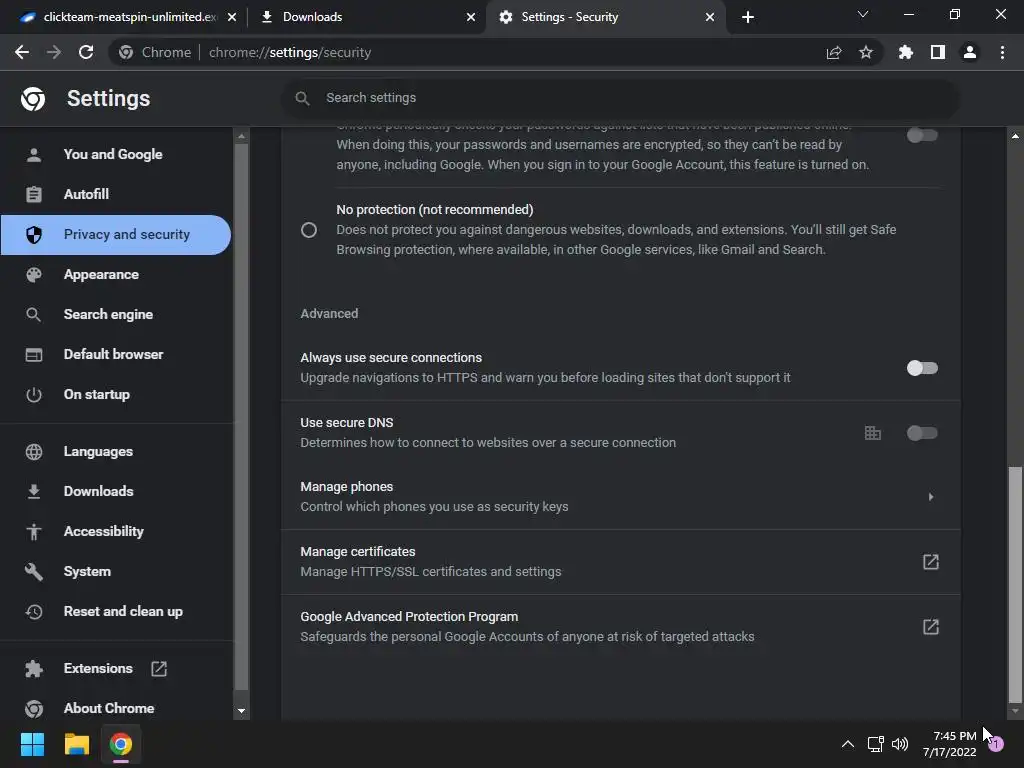Enable Always use secure connections toggle
1024x768 pixels.
pyautogui.click(x=922, y=368)
